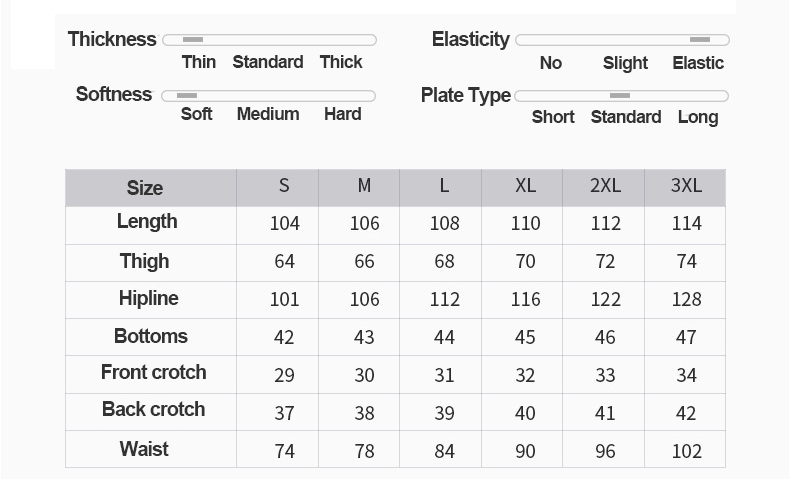Choose the 'Slight' elasticity label

[x=625, y=63]
